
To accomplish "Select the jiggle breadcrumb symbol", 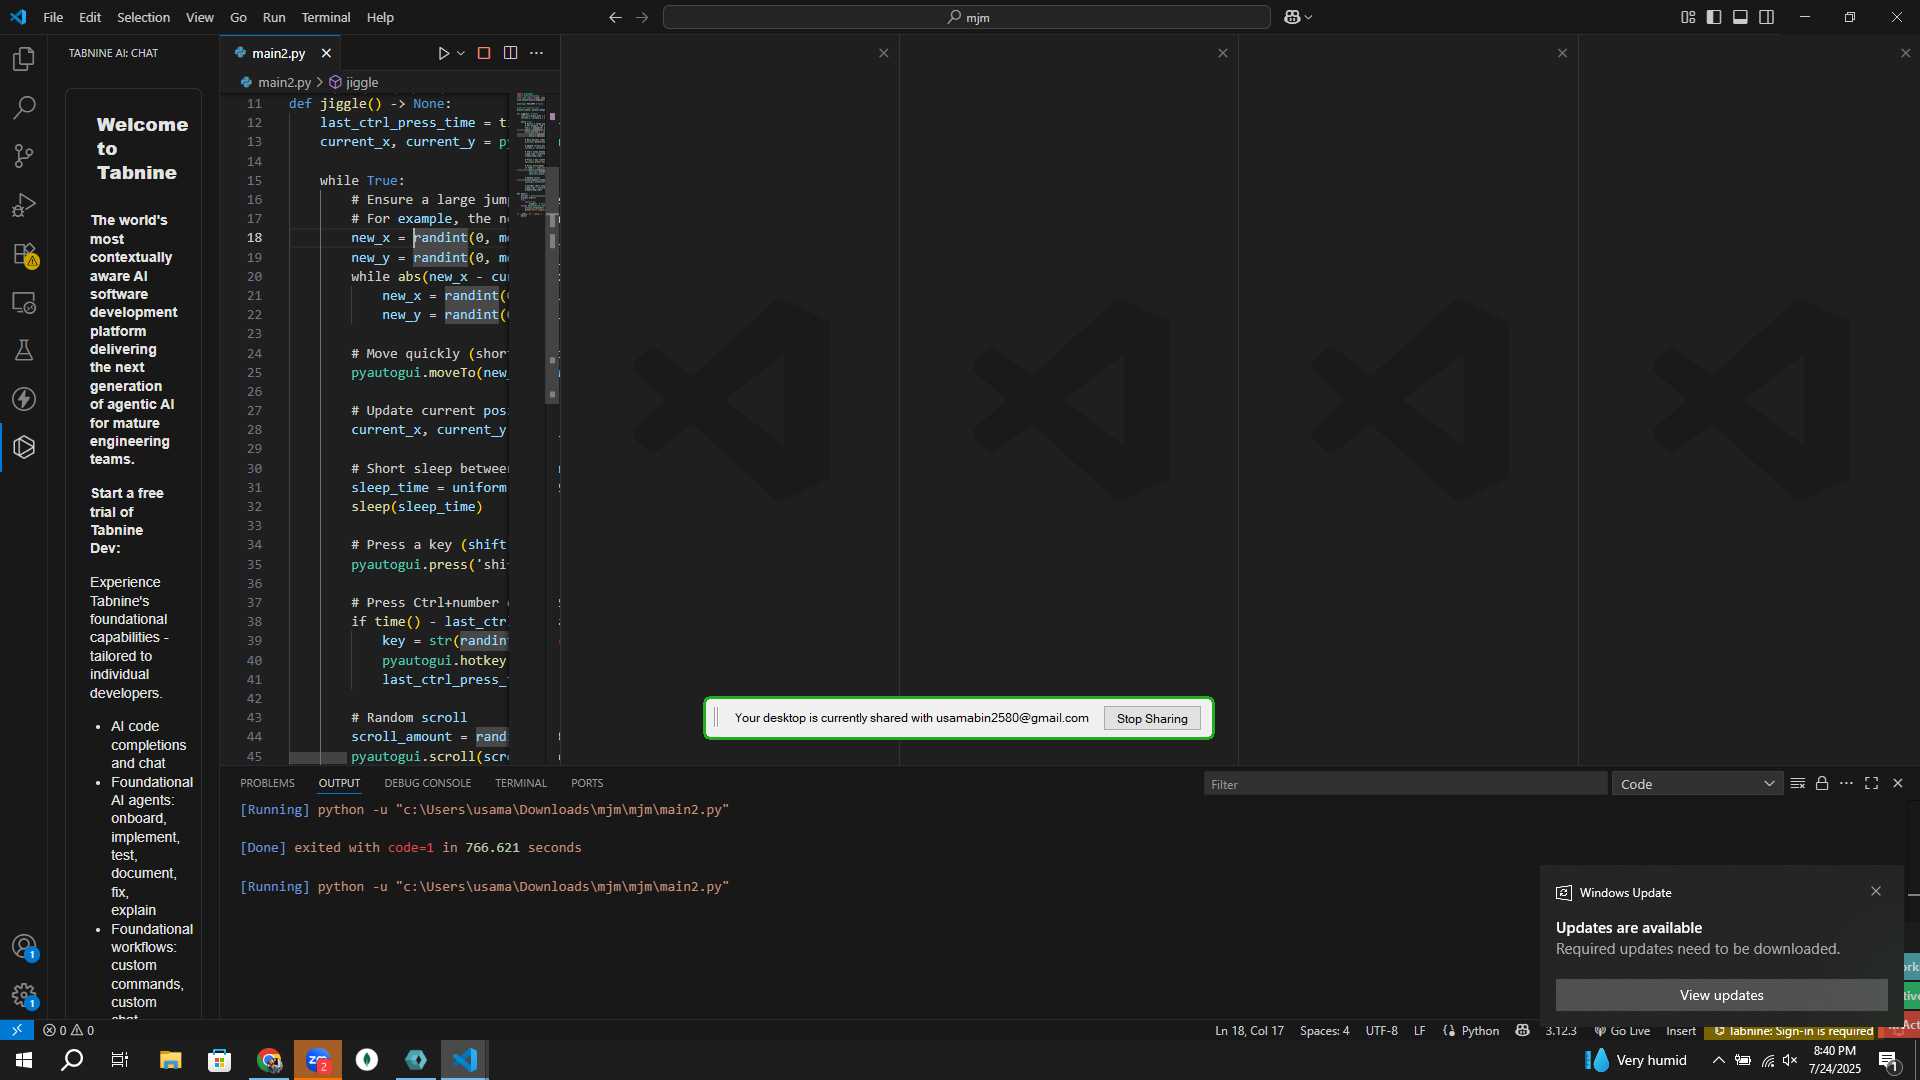I will coord(354,82).
